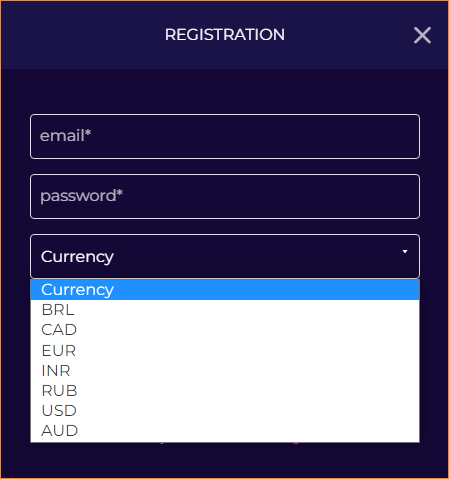Focus the email input field
Screen dimensions: 449x479
pyautogui.click(x=225, y=136)
